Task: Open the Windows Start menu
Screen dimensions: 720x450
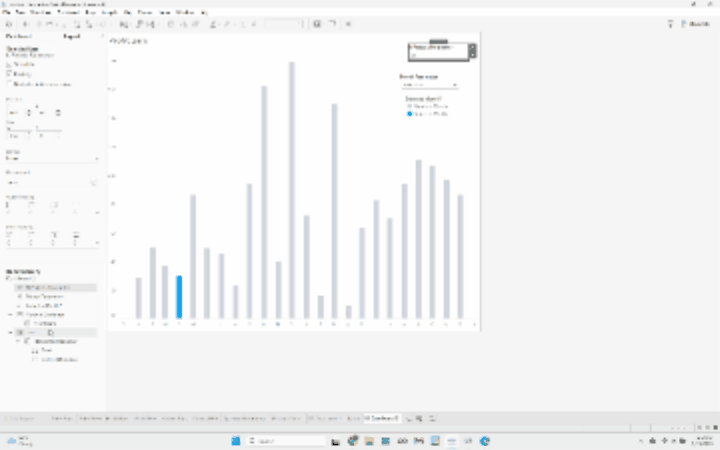Action: point(236,441)
